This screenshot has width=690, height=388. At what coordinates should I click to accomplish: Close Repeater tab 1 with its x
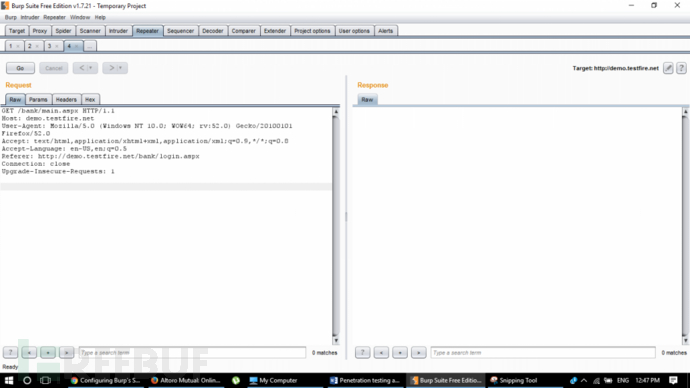[18, 46]
